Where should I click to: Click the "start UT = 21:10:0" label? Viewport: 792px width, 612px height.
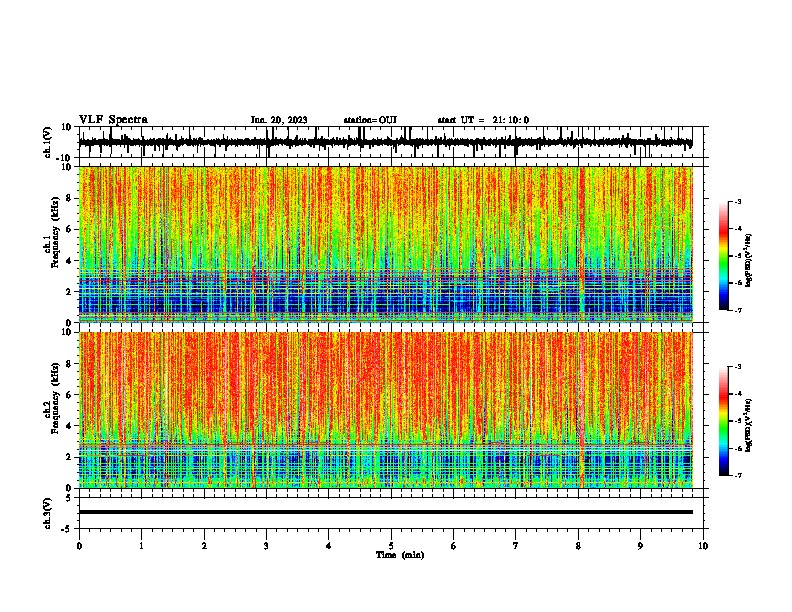[x=483, y=120]
